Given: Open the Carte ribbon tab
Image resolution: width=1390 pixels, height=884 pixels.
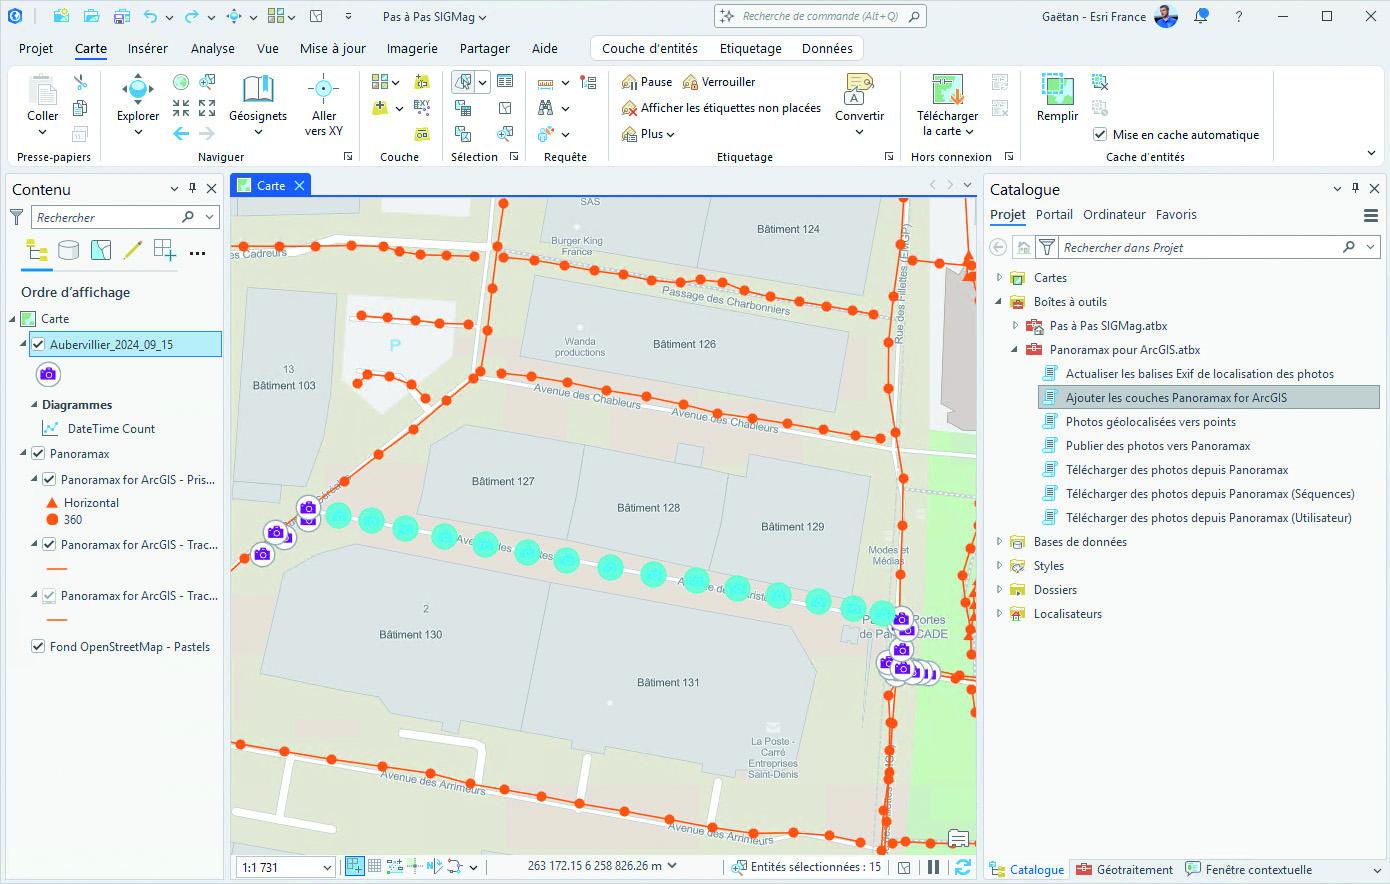Looking at the screenshot, I should click(91, 48).
